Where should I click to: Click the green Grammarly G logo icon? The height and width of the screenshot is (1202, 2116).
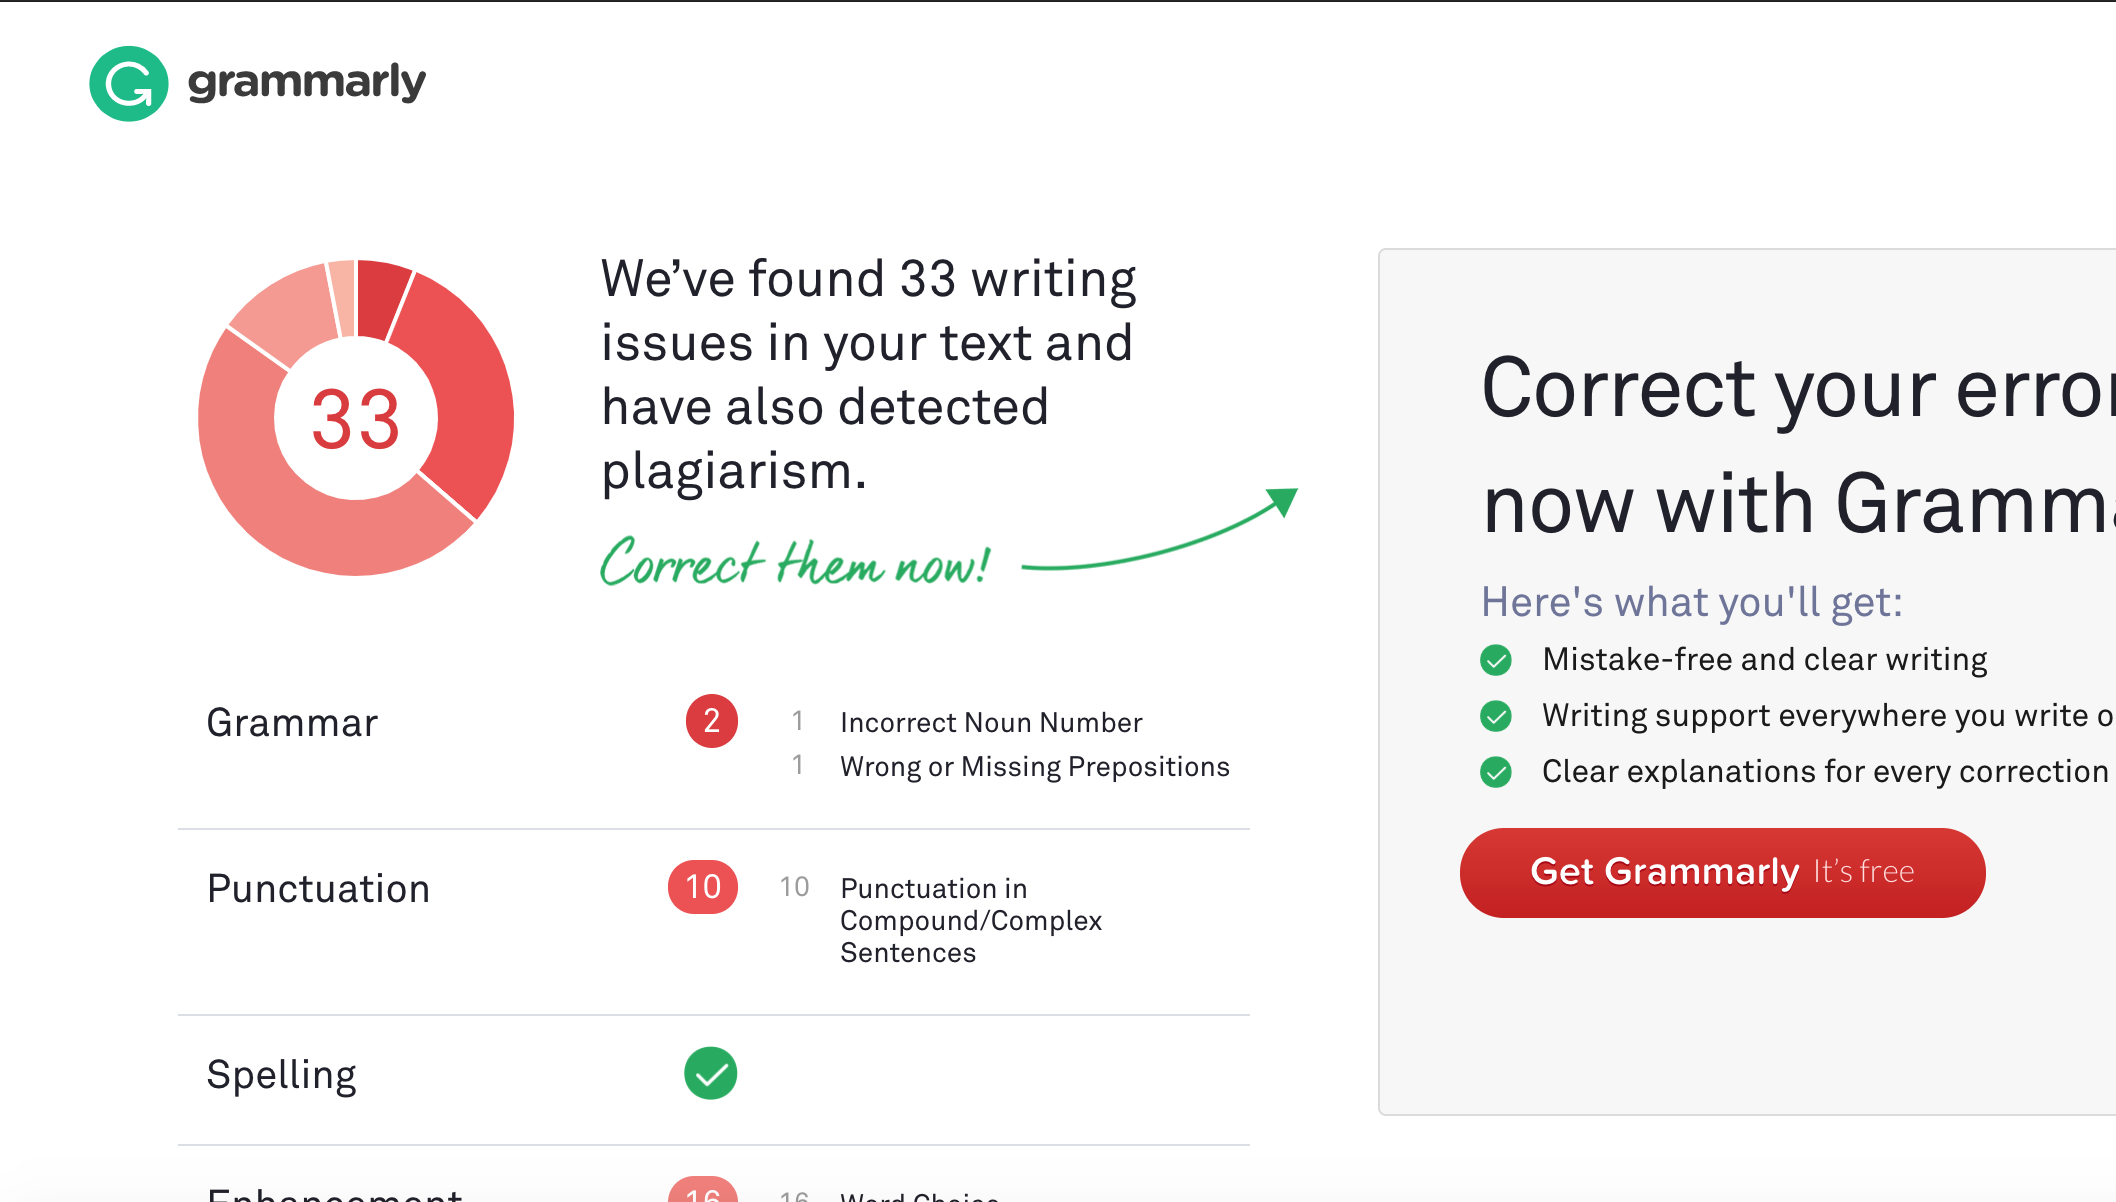click(129, 84)
